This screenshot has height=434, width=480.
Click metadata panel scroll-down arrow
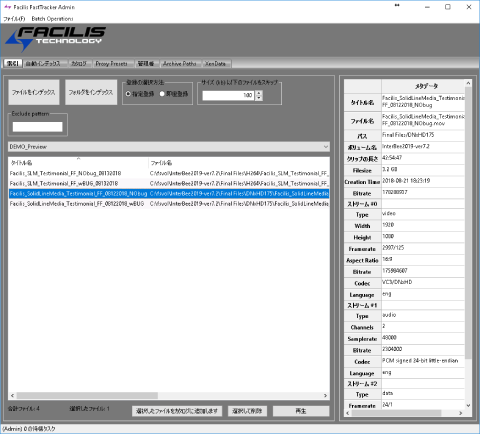[x=468, y=406]
